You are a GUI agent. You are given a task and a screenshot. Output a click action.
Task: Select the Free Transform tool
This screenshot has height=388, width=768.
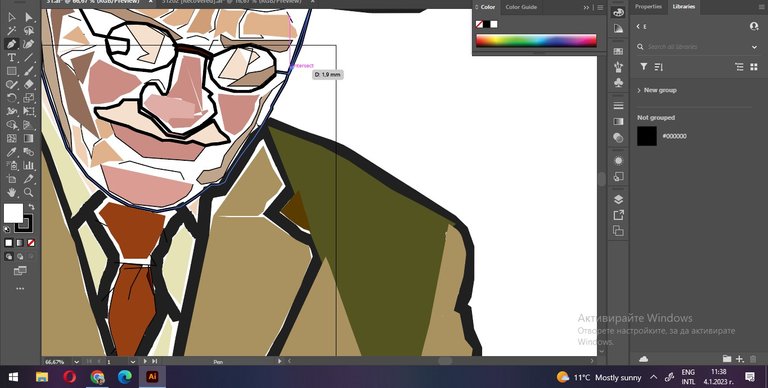pyautogui.click(x=29, y=112)
